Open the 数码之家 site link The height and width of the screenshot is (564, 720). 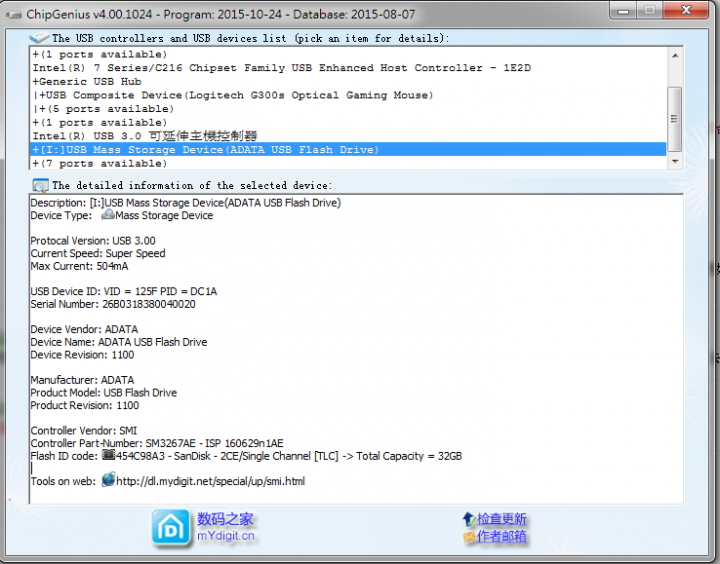coord(225,519)
